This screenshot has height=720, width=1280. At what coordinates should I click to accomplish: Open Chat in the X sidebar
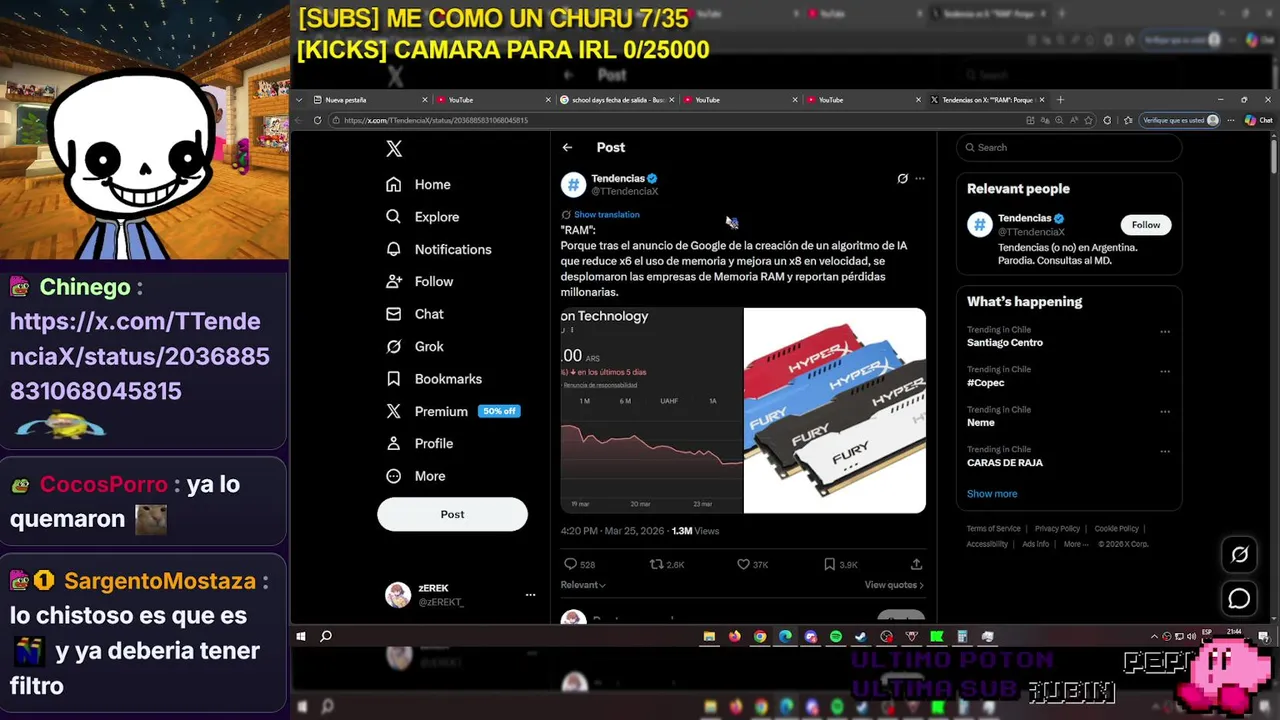tap(414, 314)
